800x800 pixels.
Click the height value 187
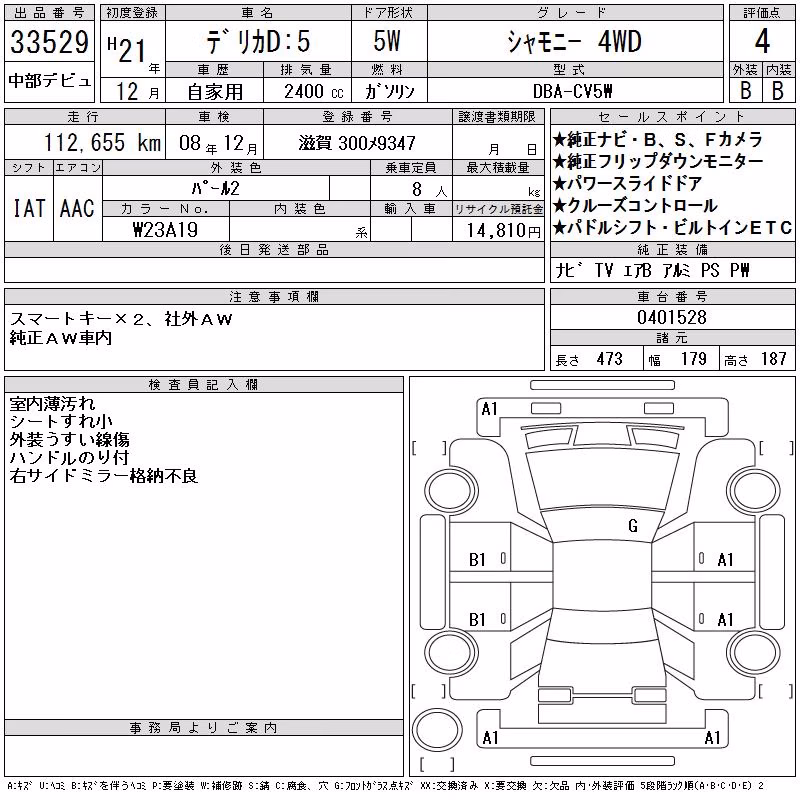773,359
